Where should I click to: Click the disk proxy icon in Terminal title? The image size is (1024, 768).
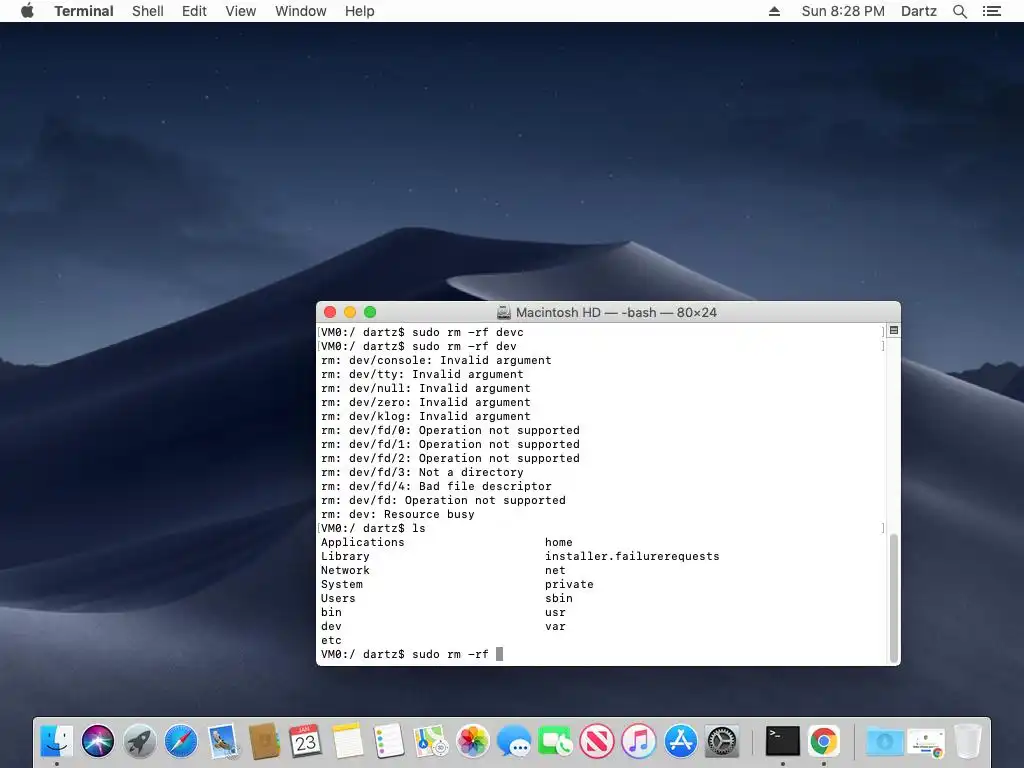(x=504, y=313)
